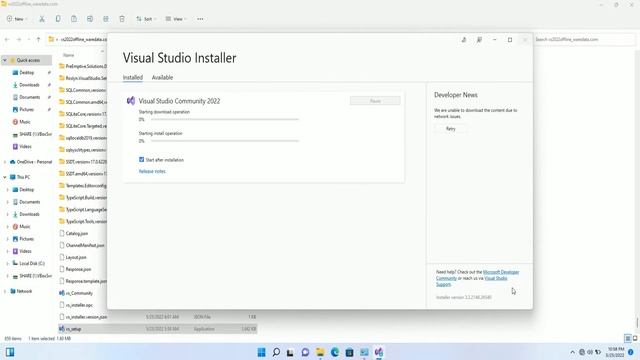Select the Response.json file

(78, 269)
